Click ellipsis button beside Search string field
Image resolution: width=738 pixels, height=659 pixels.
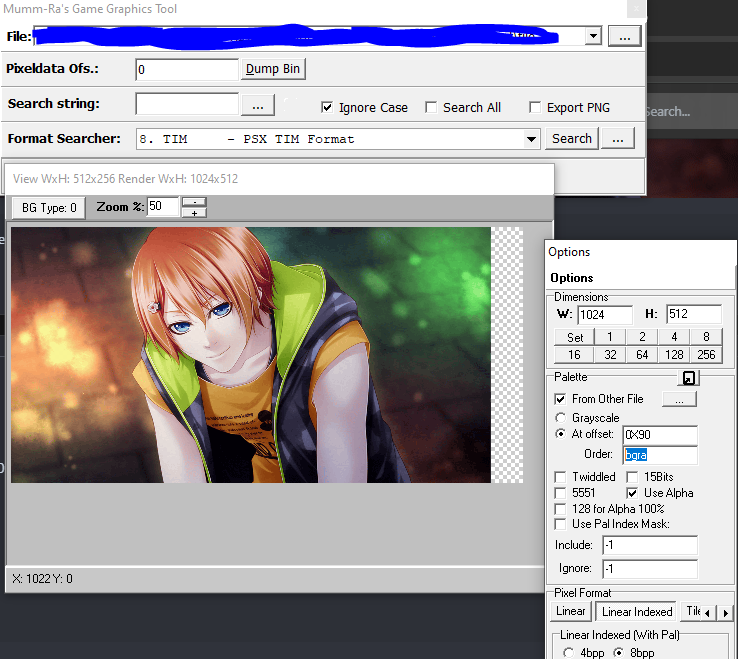pos(257,105)
